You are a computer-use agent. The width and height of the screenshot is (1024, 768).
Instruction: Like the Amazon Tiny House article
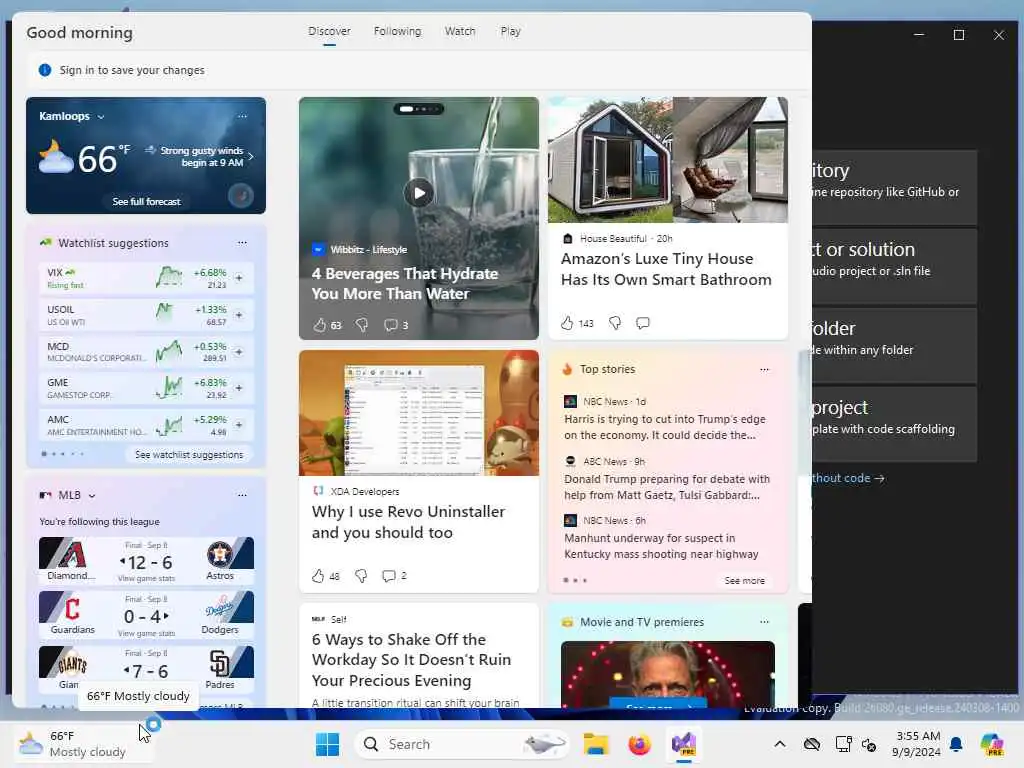click(567, 323)
